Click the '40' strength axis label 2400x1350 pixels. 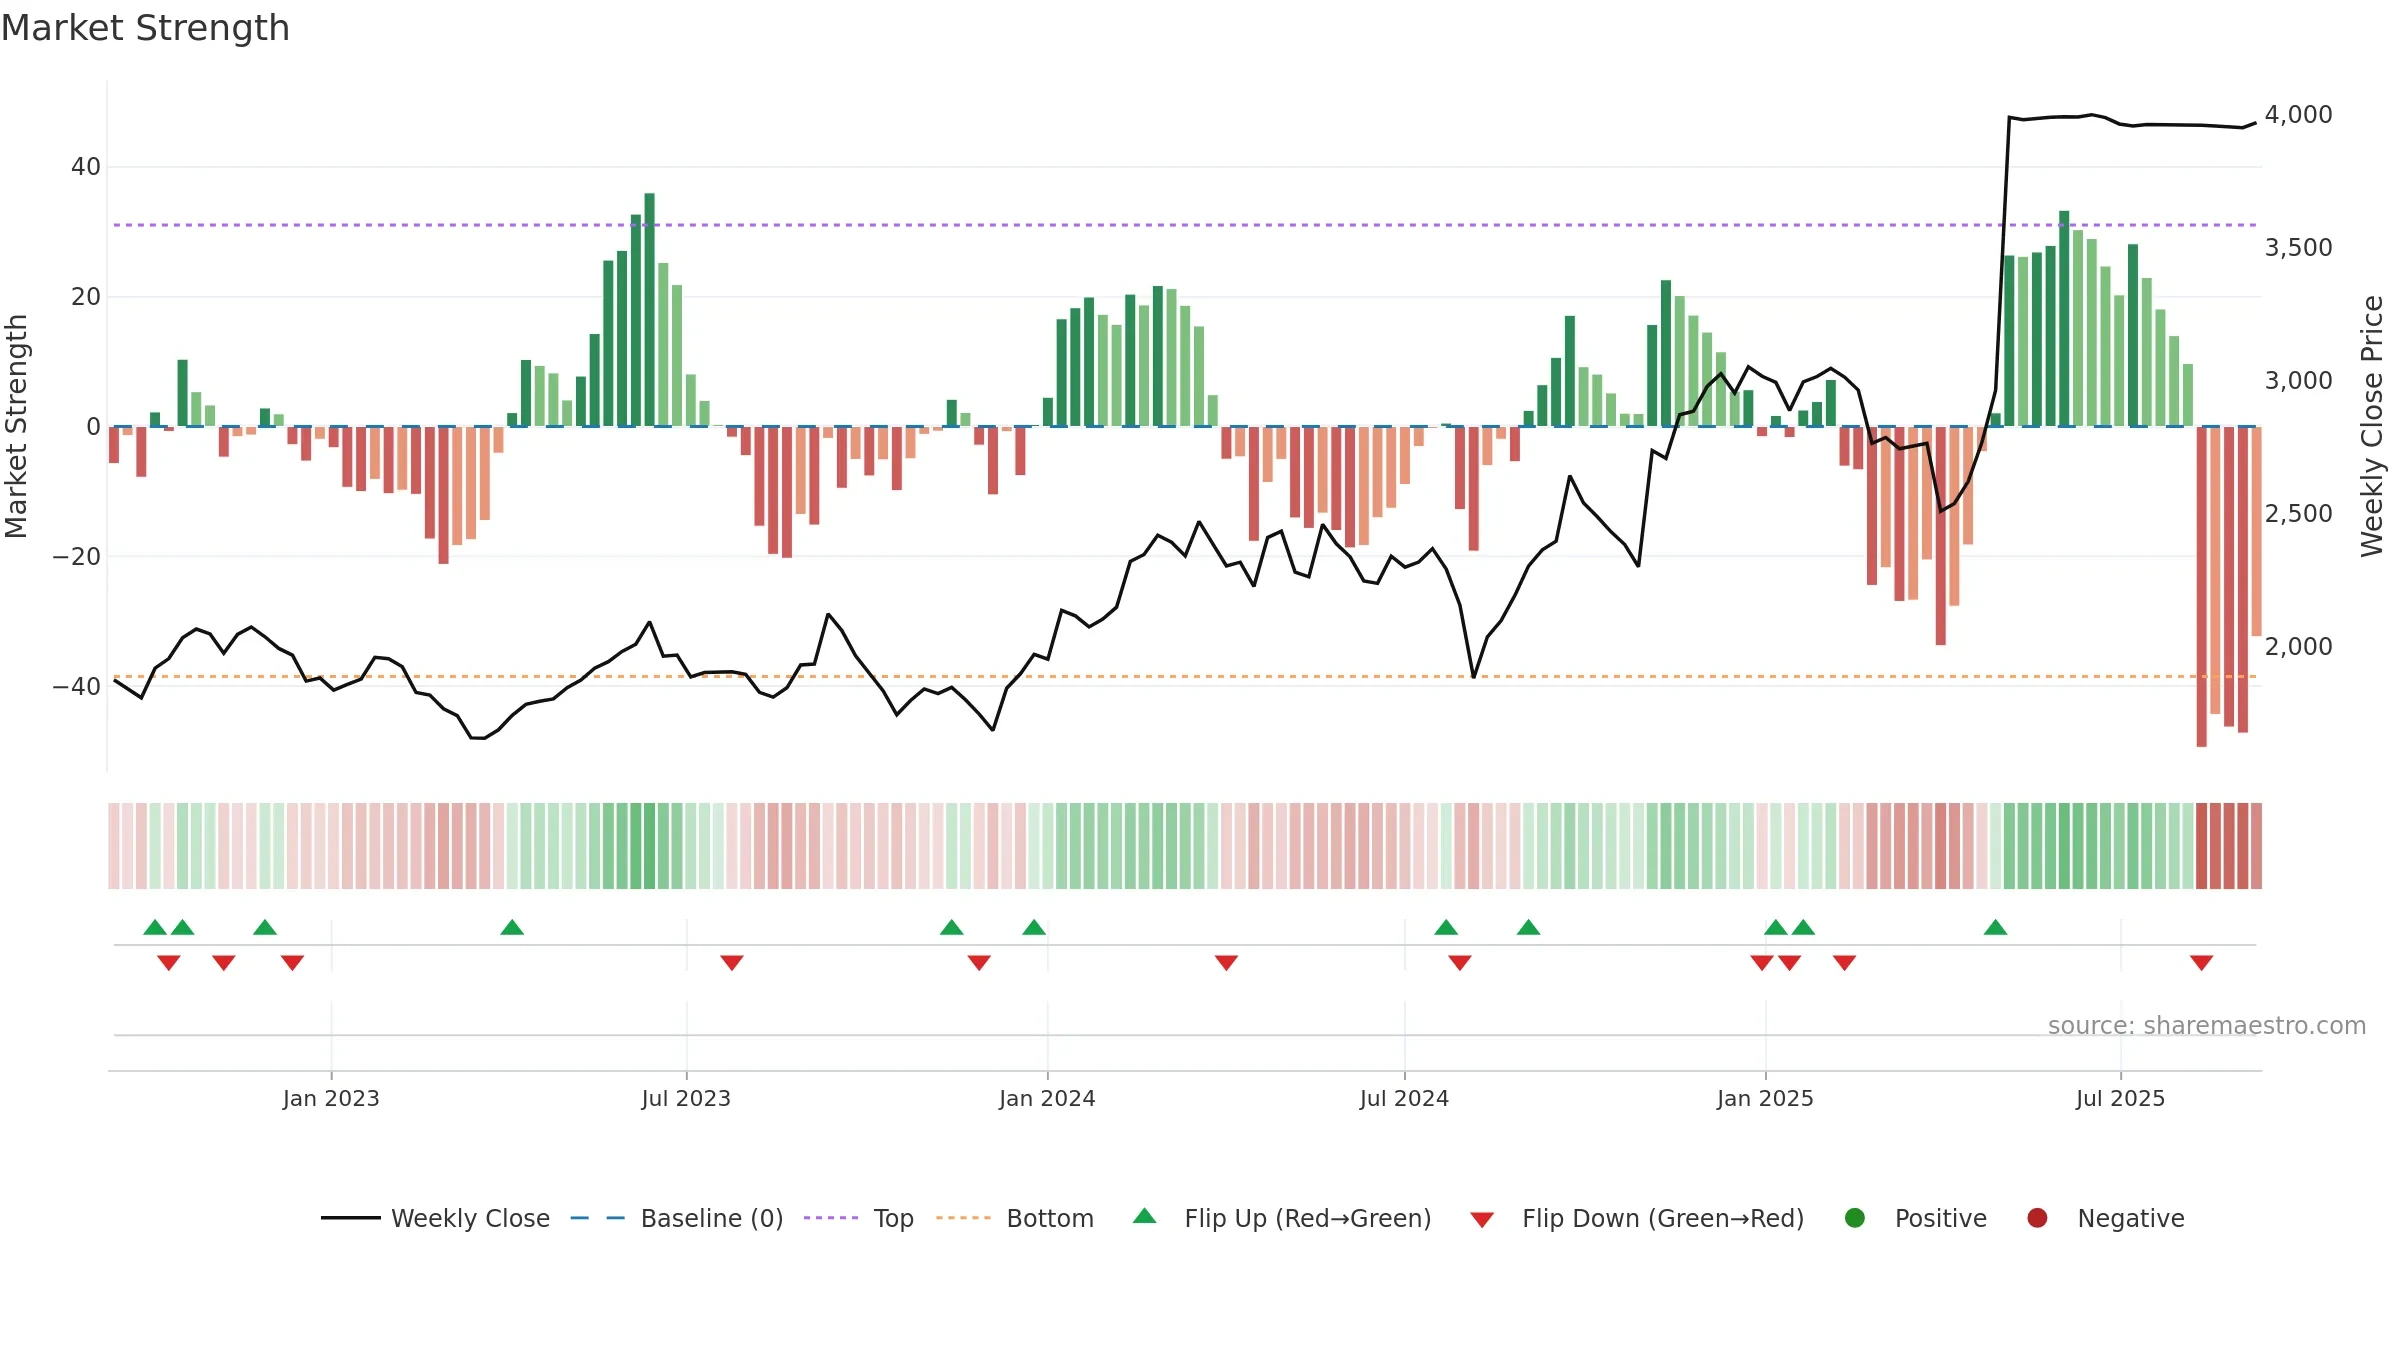click(86, 167)
